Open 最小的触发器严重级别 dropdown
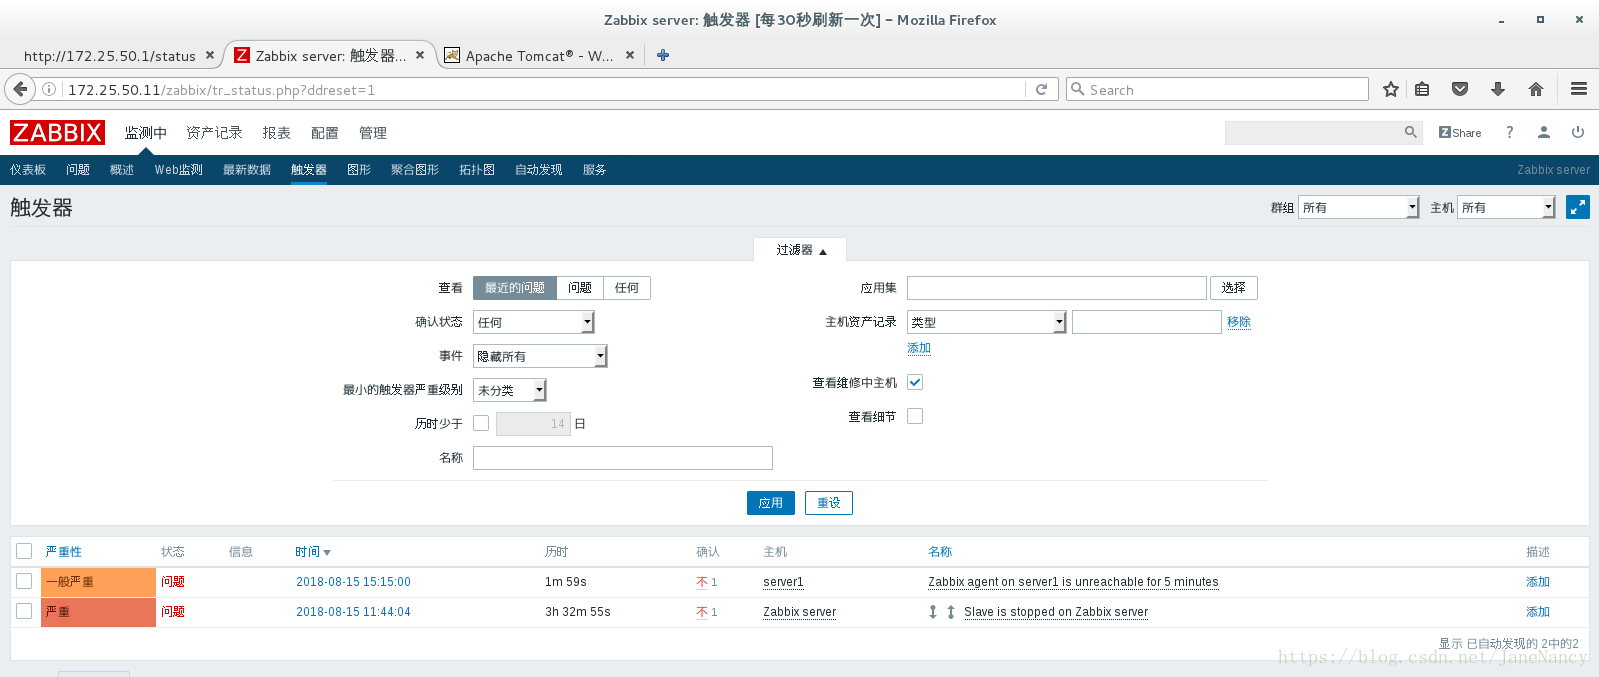 510,390
